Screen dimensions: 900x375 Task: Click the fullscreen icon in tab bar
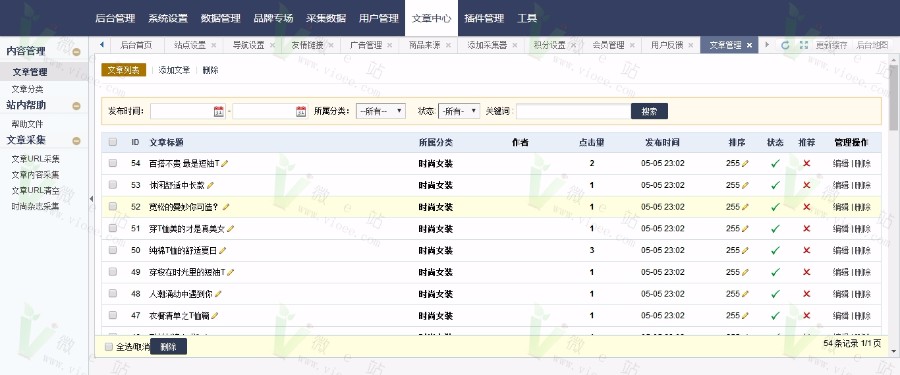tap(803, 45)
